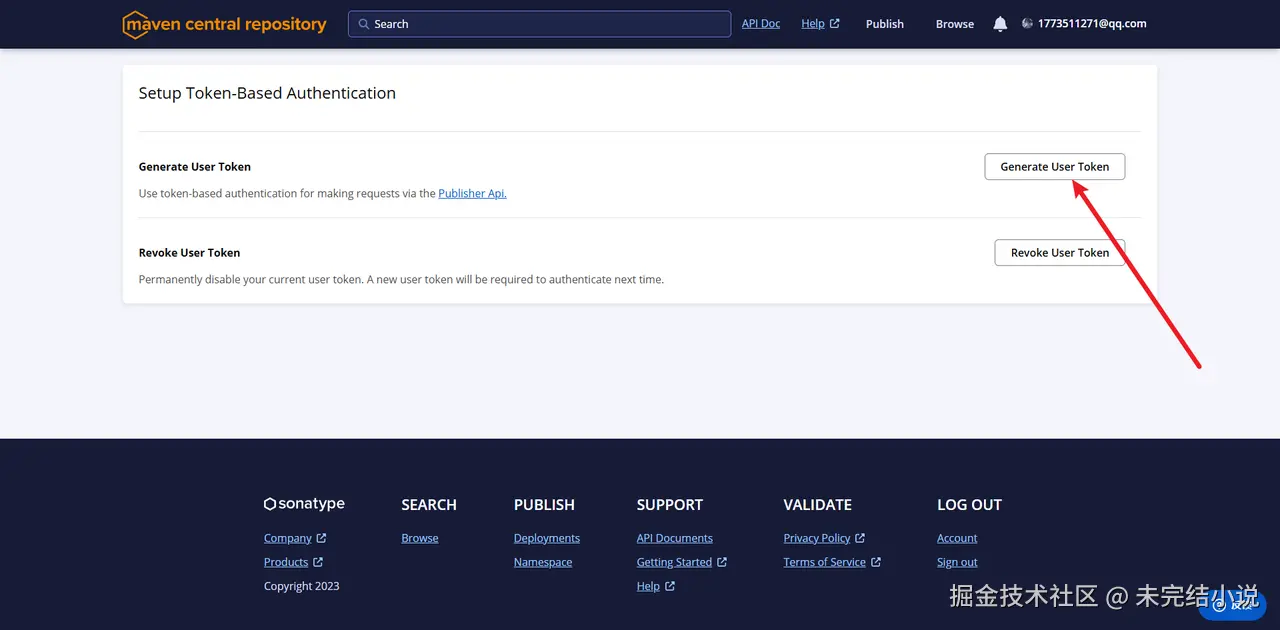Open the API Doc link in header
The image size is (1280, 630).
coord(761,24)
